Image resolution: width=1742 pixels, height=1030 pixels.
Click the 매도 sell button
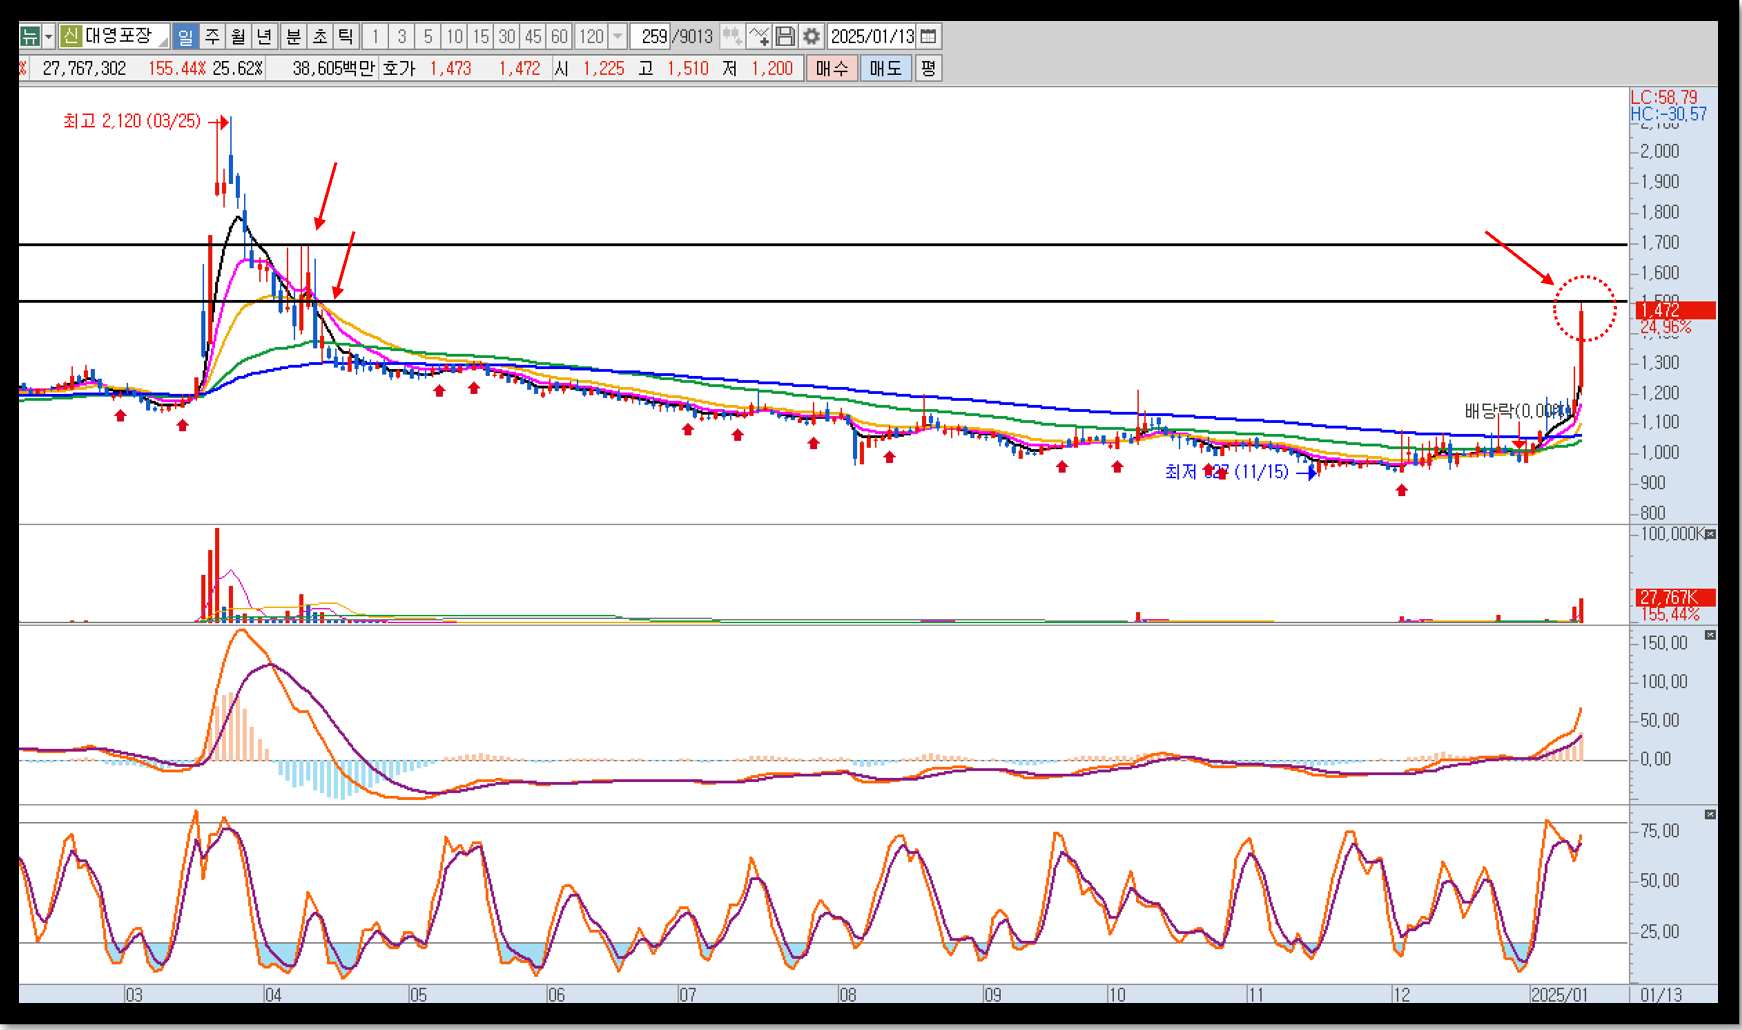(x=885, y=68)
